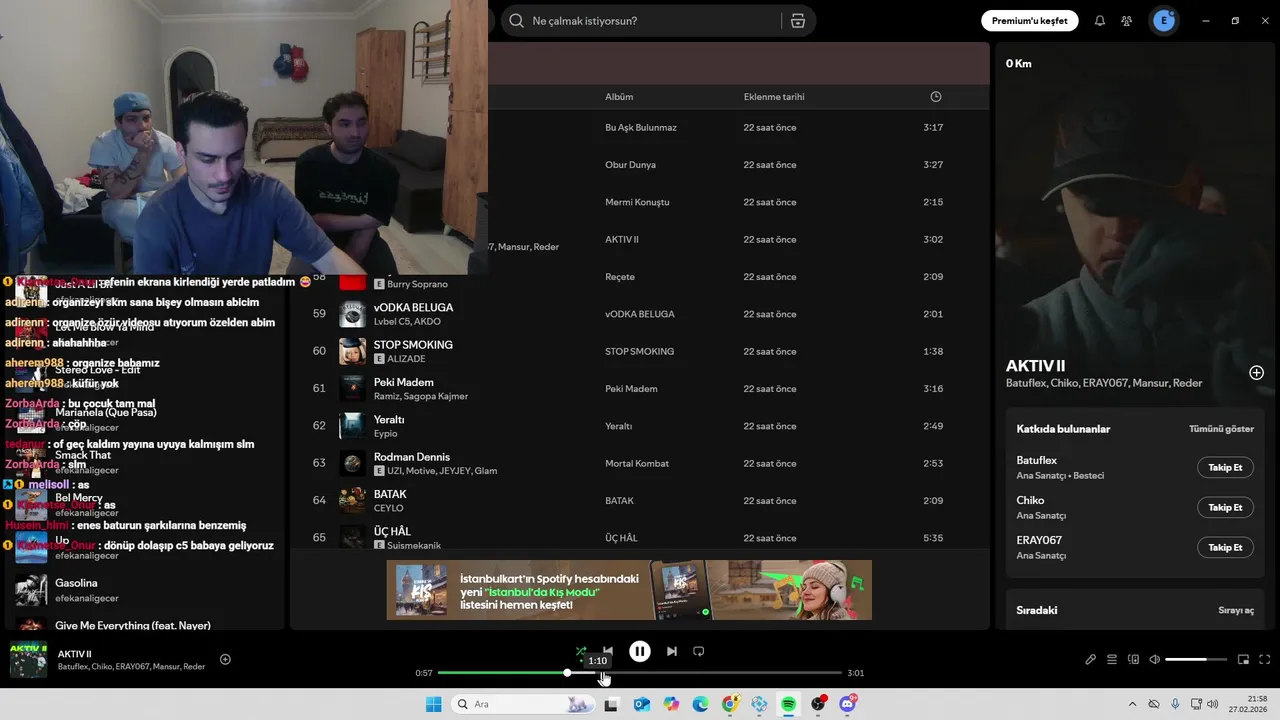Open the album link Mortal Kombat
1280x720 pixels.
(637, 463)
